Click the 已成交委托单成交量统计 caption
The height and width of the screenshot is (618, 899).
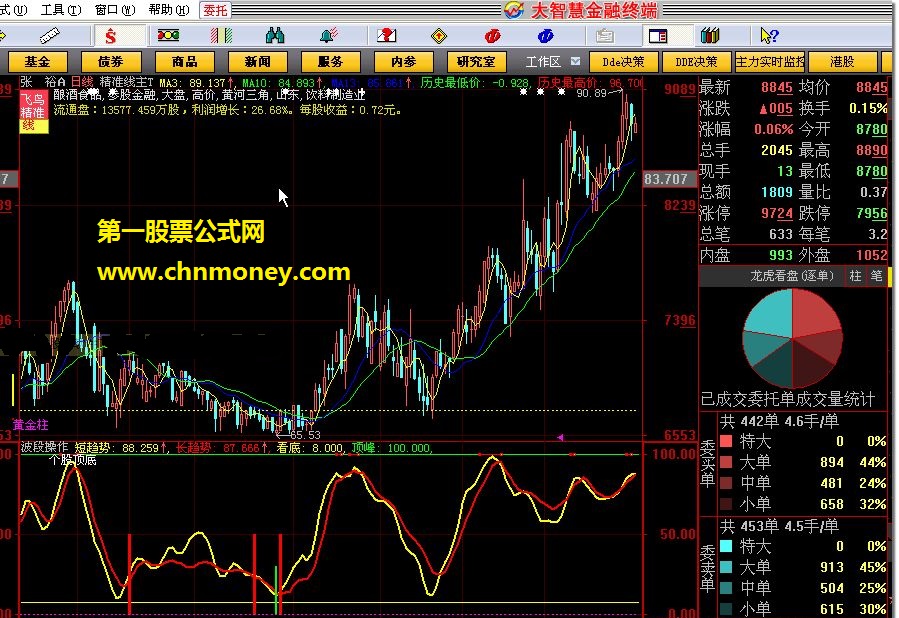tap(788, 399)
